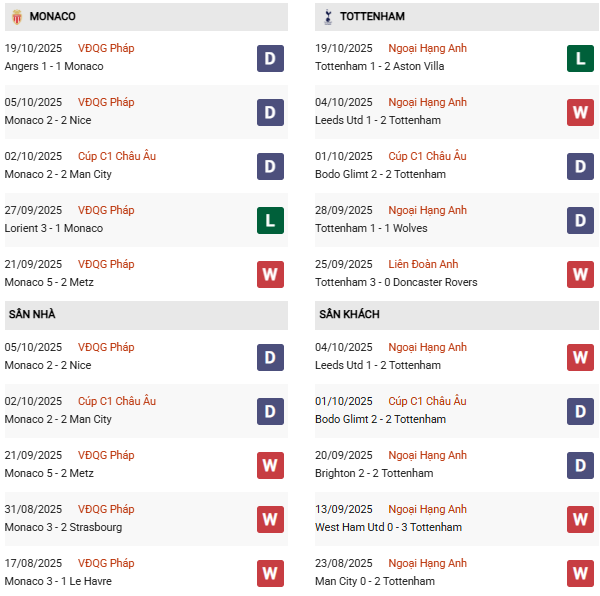Select the Monaco team header
The image size is (600, 596).
click(52, 17)
